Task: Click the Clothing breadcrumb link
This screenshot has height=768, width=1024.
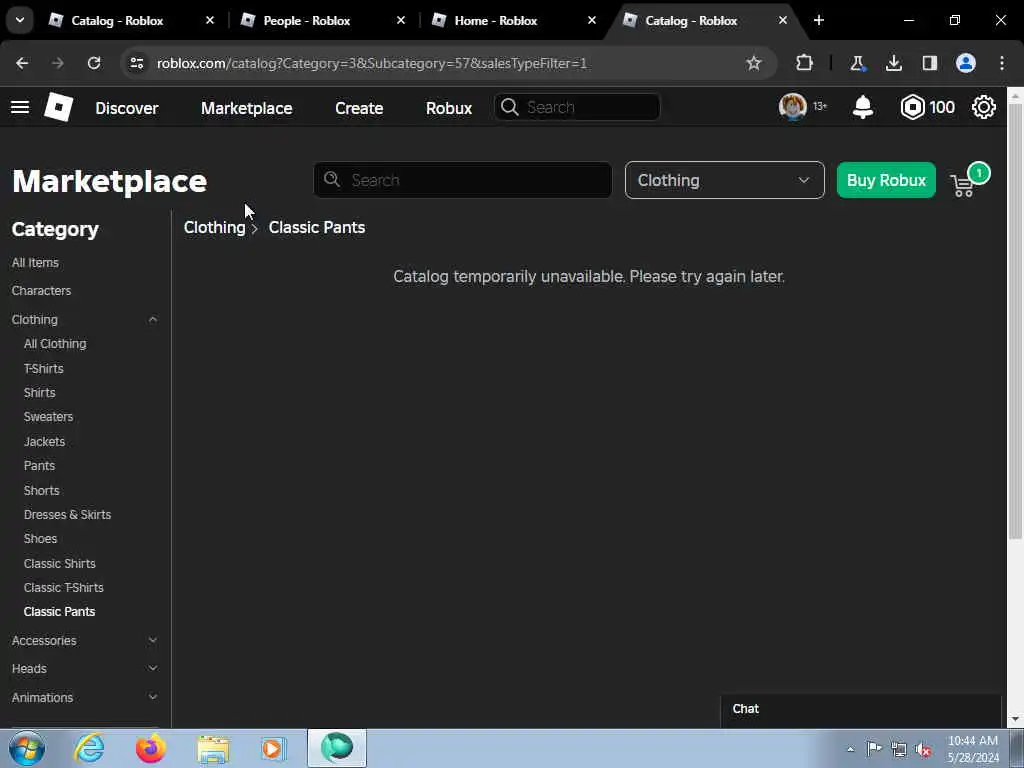Action: pos(214,227)
